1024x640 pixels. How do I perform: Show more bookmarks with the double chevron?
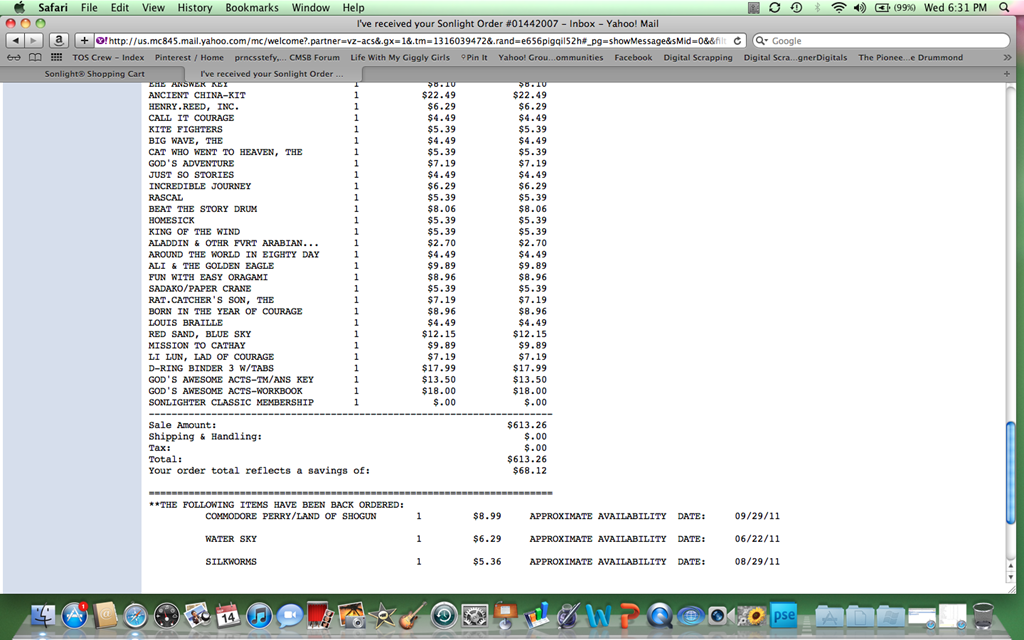click(1006, 57)
